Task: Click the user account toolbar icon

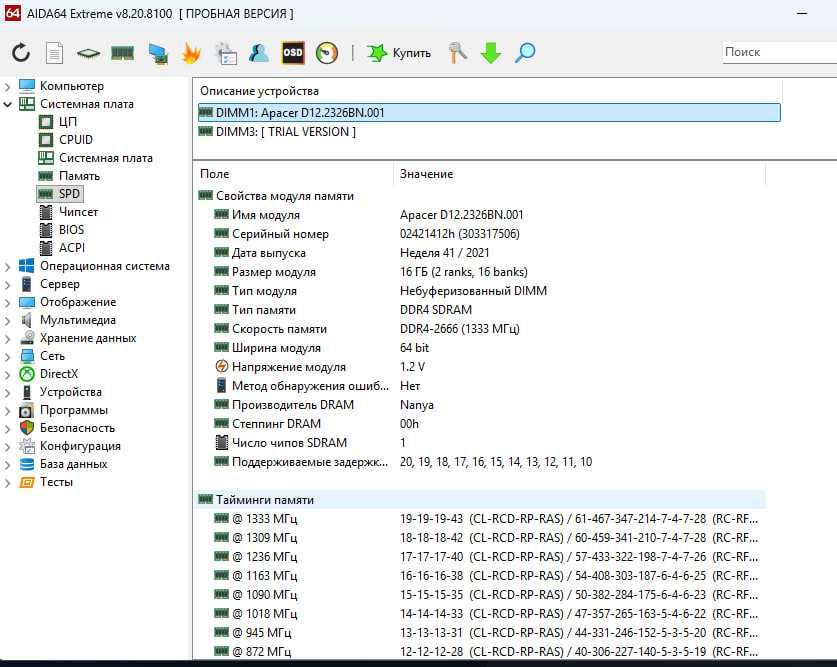Action: pos(259,52)
